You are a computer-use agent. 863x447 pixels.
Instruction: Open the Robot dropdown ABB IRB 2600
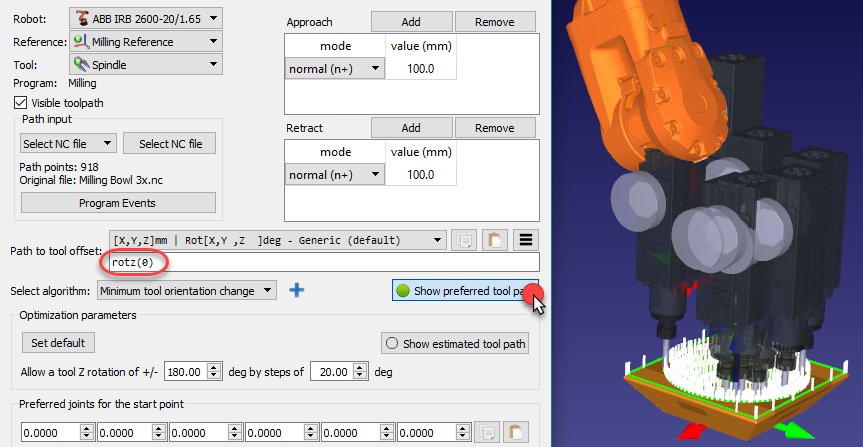[146, 17]
